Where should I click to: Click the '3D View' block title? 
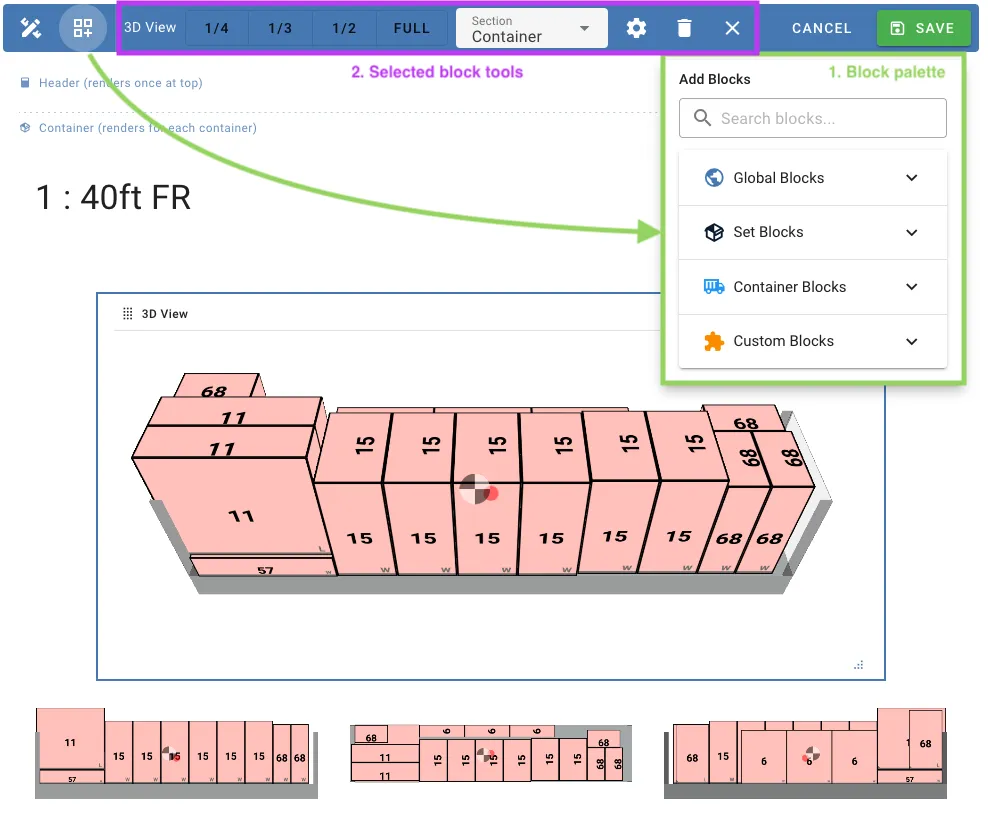164,313
